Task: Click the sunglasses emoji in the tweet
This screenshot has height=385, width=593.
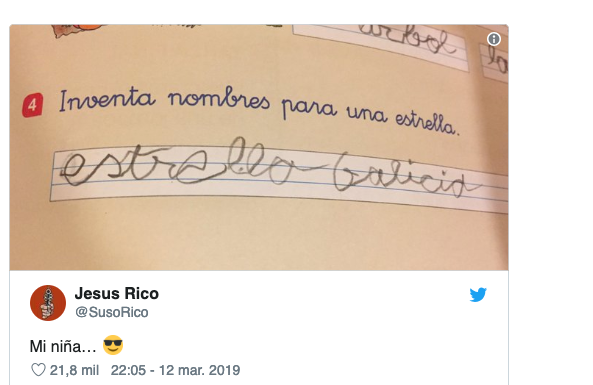Action: tap(113, 345)
